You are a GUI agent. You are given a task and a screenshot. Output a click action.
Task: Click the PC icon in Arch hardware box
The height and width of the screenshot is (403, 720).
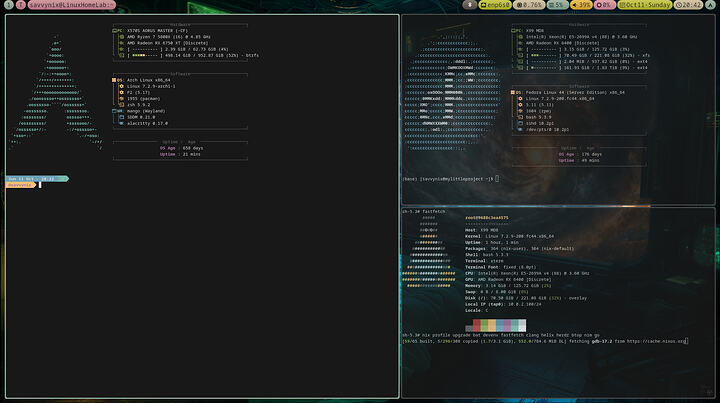click(x=115, y=31)
